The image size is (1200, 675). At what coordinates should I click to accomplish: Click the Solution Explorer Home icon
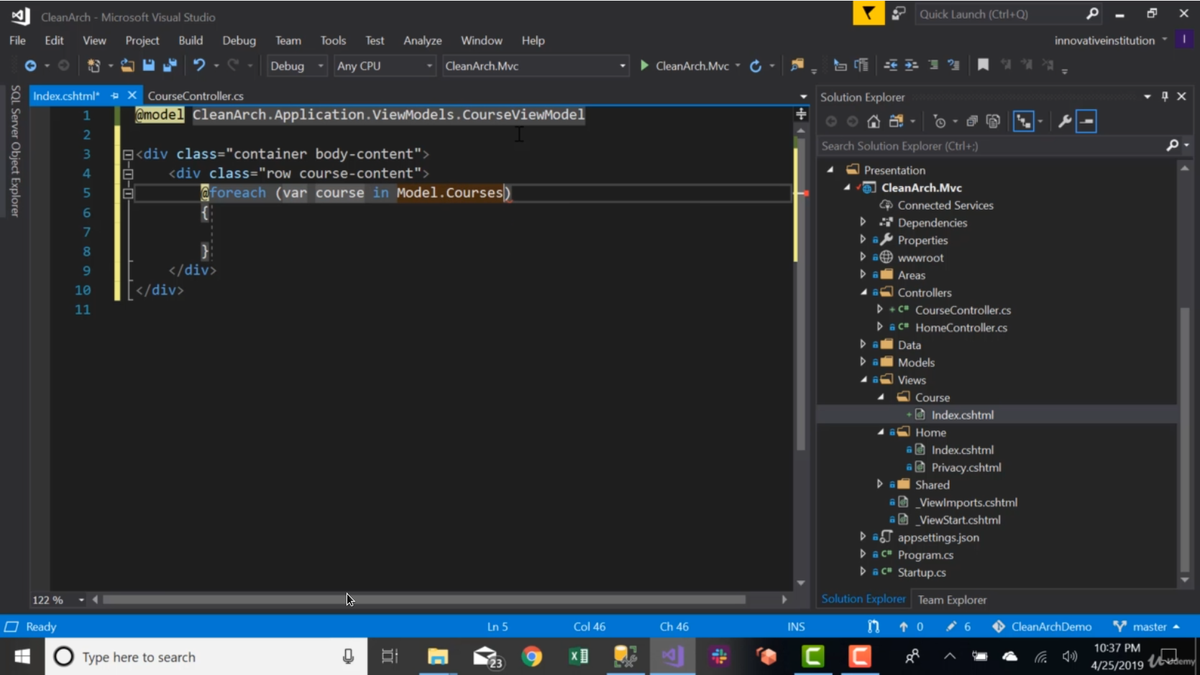[873, 122]
